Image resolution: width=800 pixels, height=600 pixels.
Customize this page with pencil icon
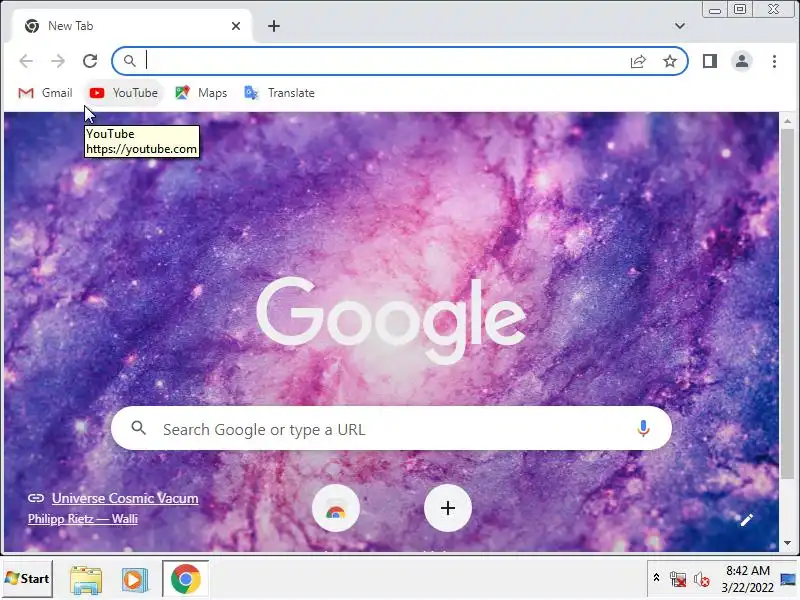pyautogui.click(x=746, y=520)
